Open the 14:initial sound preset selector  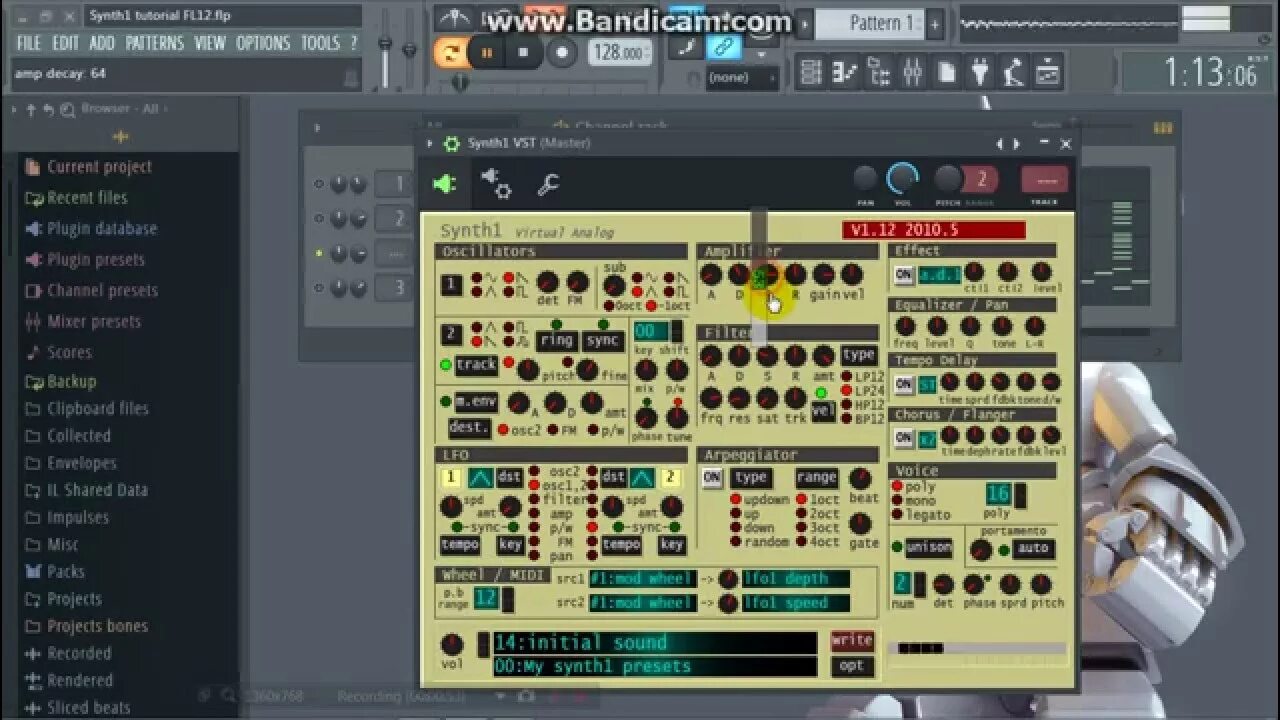coord(655,643)
